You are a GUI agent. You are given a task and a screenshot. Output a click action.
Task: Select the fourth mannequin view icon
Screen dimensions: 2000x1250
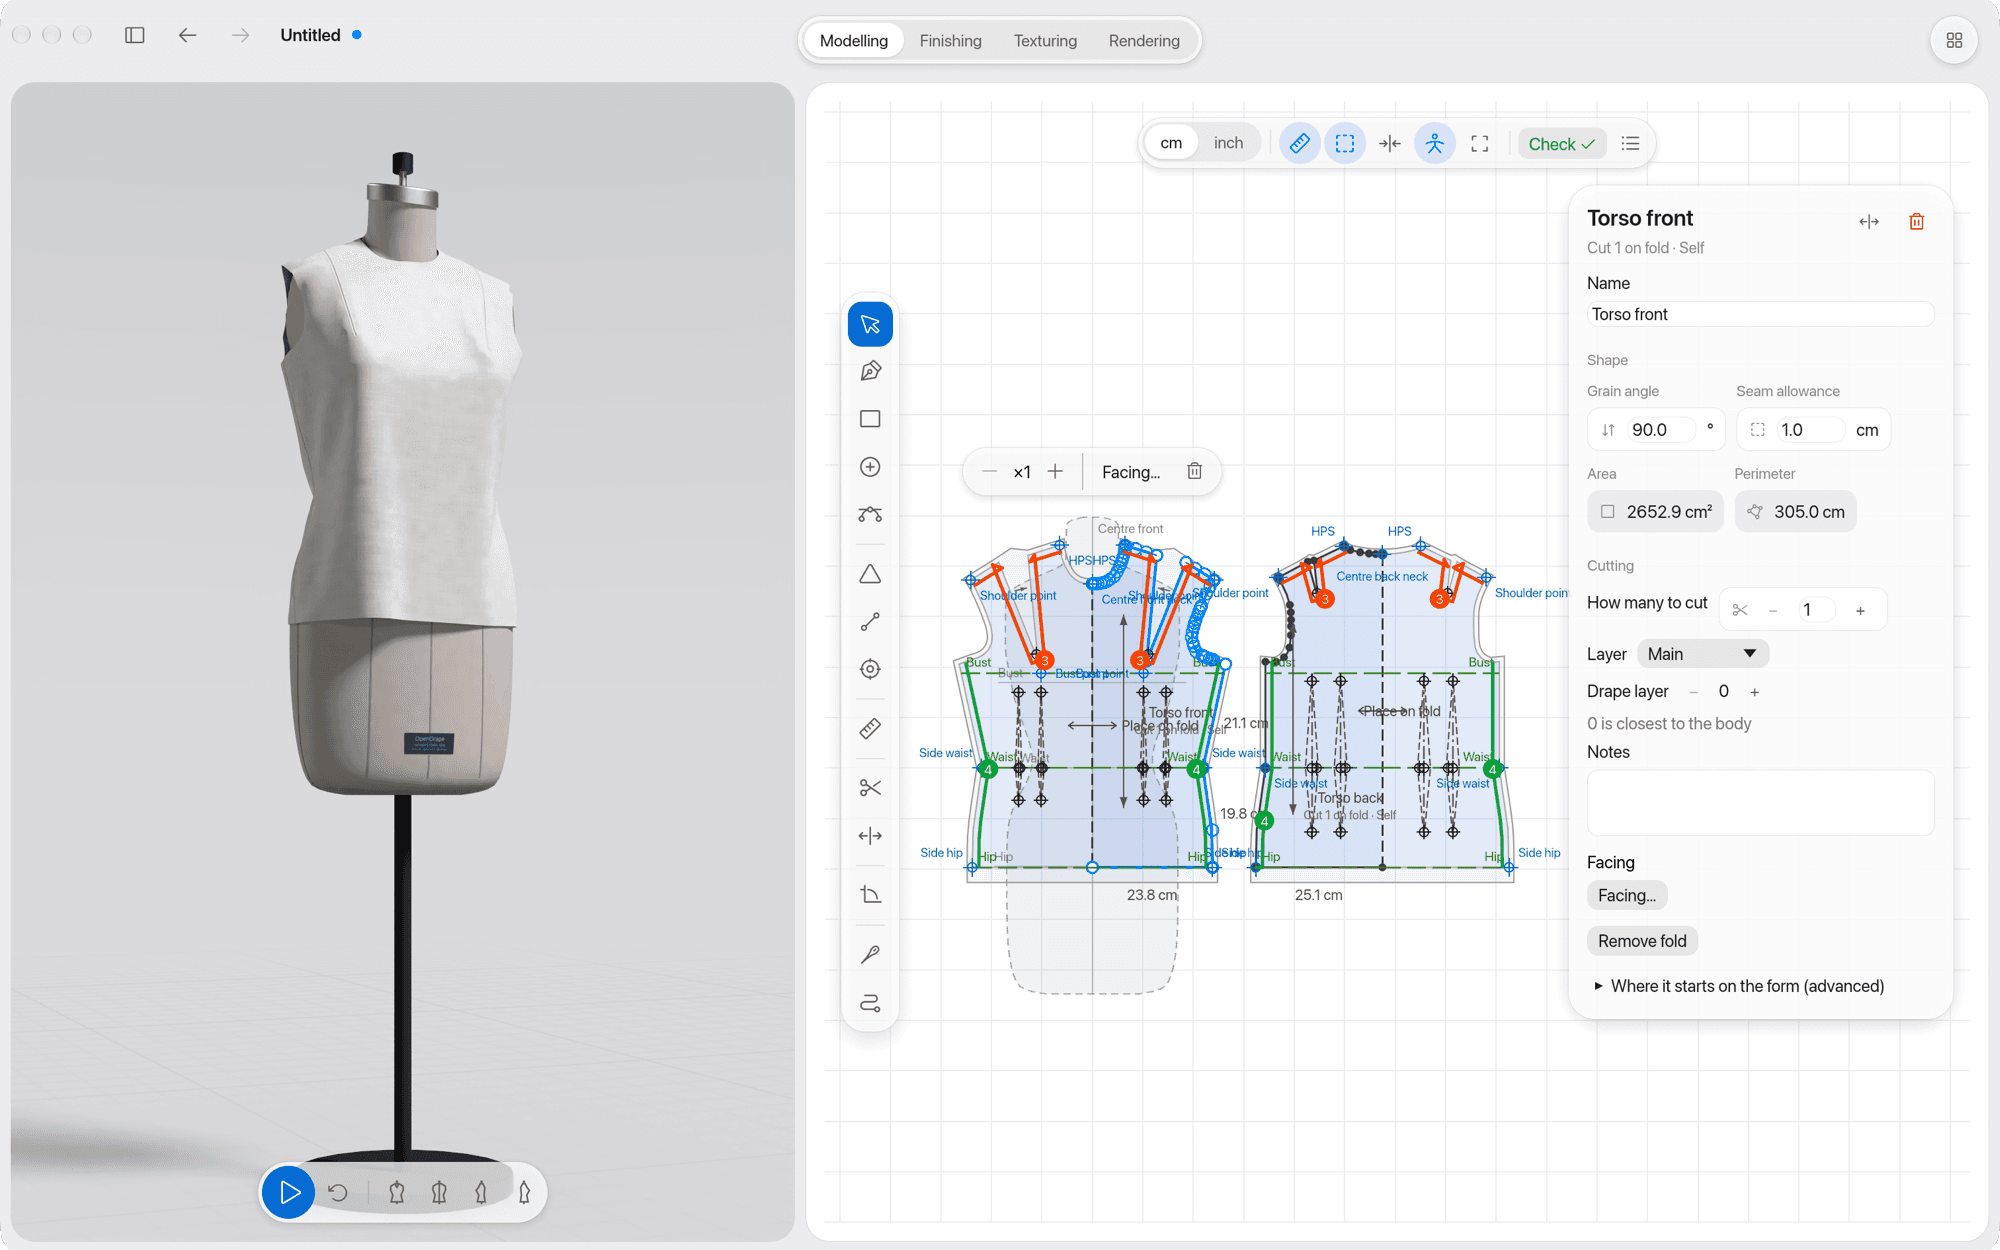pos(524,1192)
